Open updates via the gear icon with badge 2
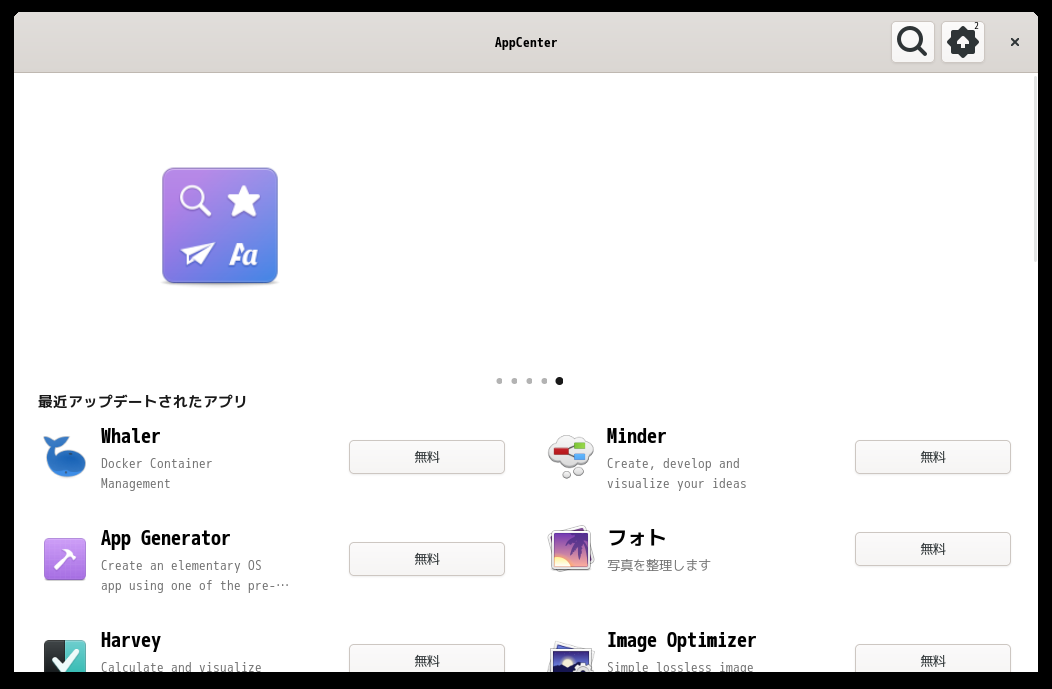 [x=961, y=42]
